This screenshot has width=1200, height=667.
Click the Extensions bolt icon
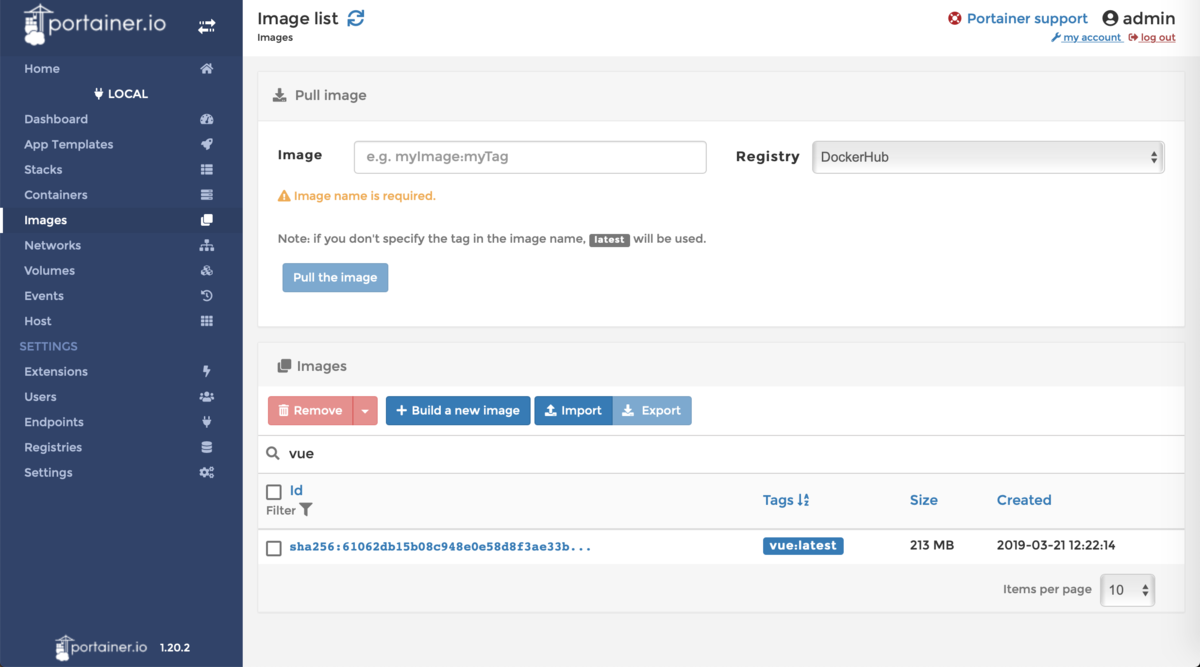[x=206, y=371]
